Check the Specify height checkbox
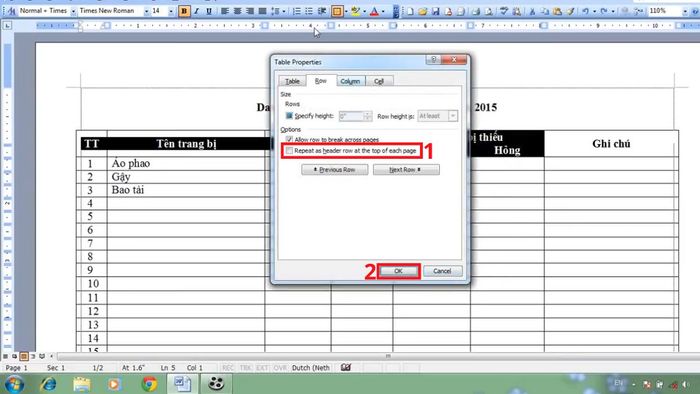The image size is (700, 394). pos(289,116)
